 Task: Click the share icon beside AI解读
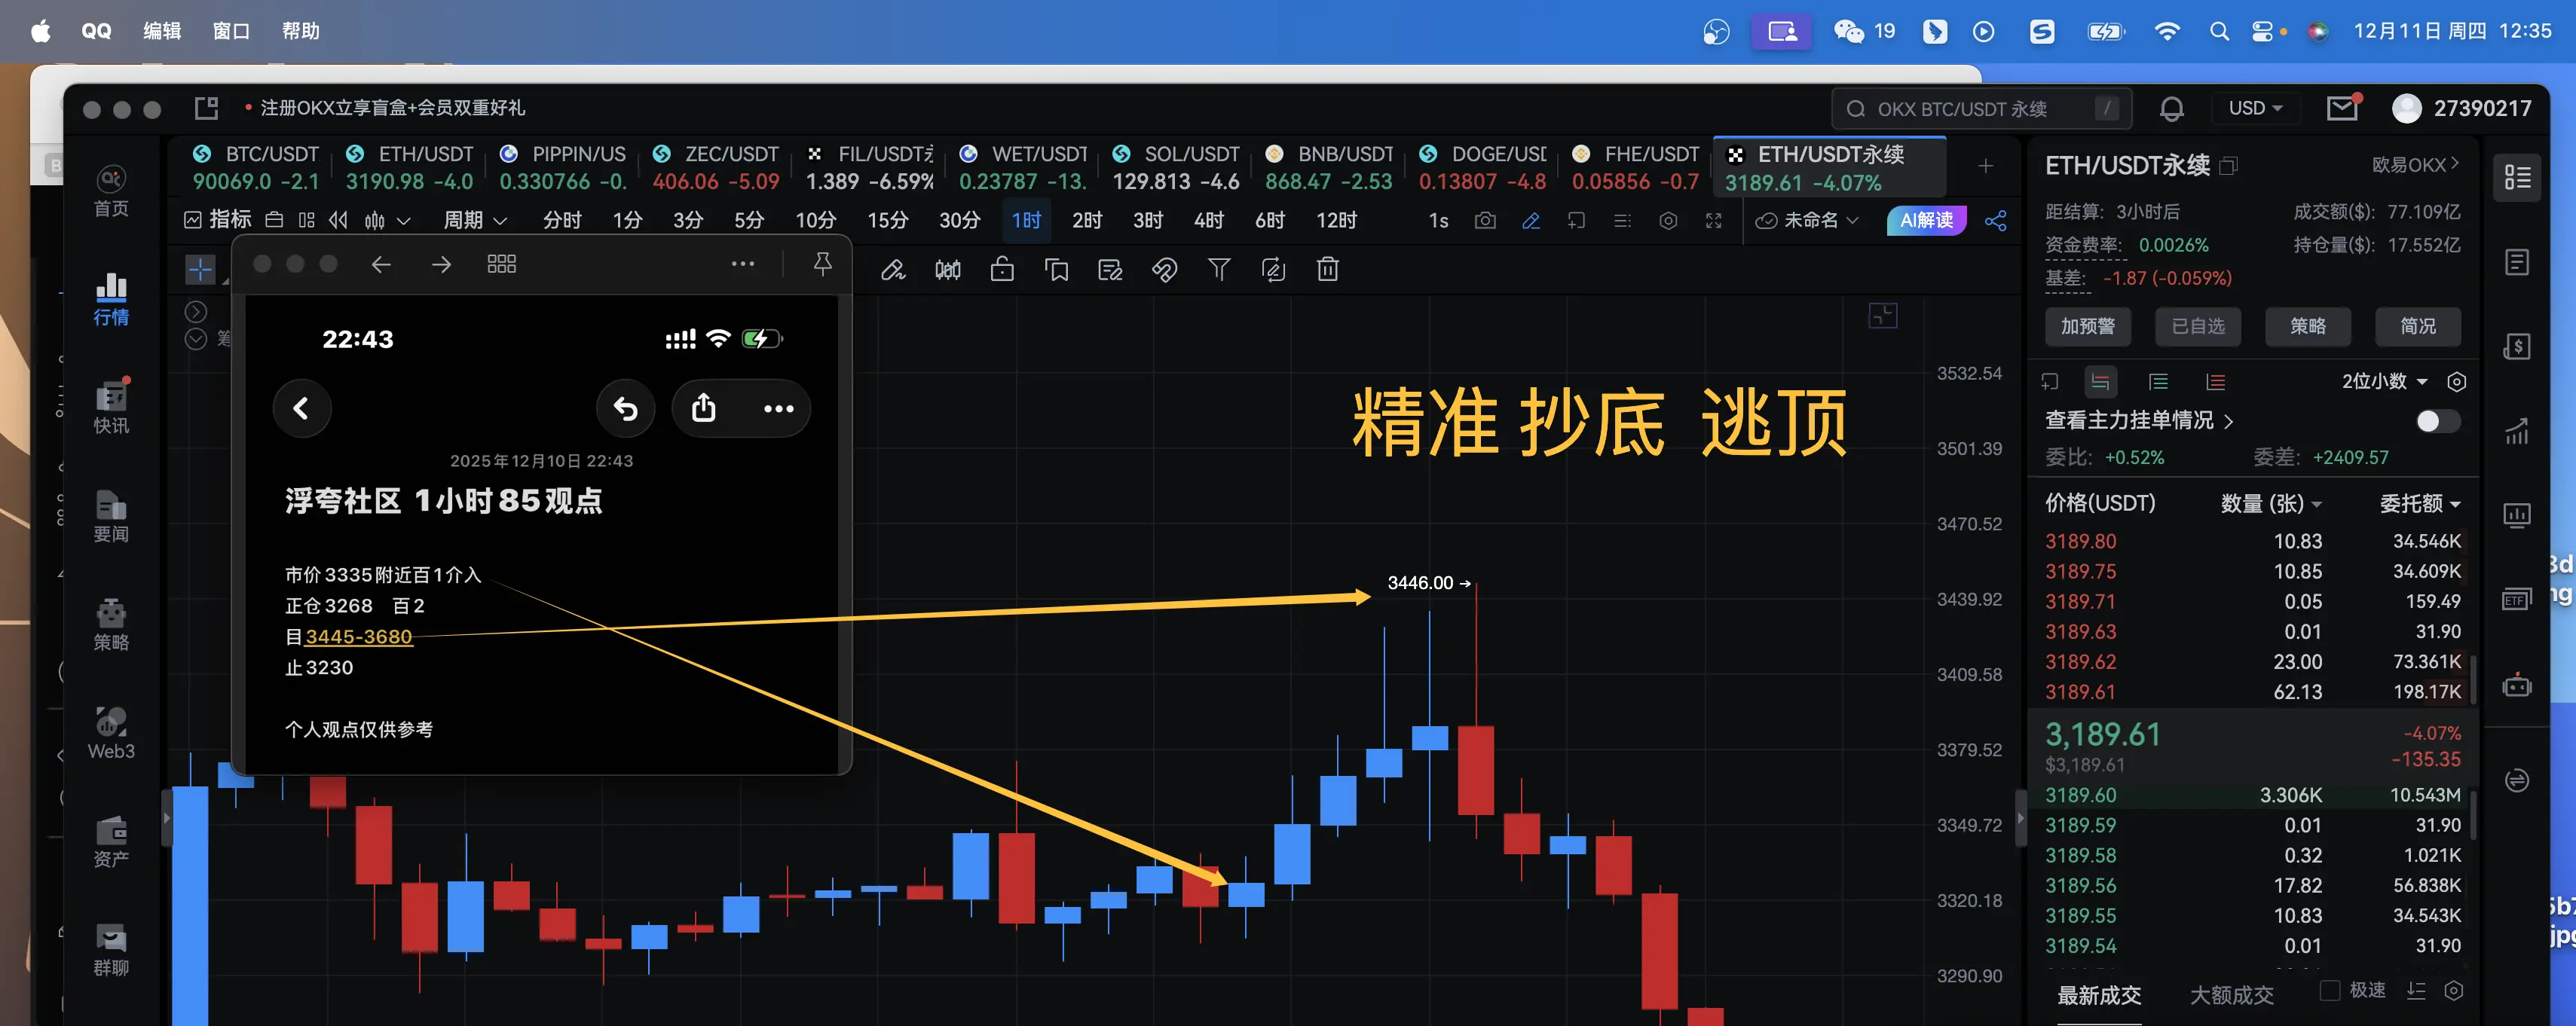[1995, 220]
